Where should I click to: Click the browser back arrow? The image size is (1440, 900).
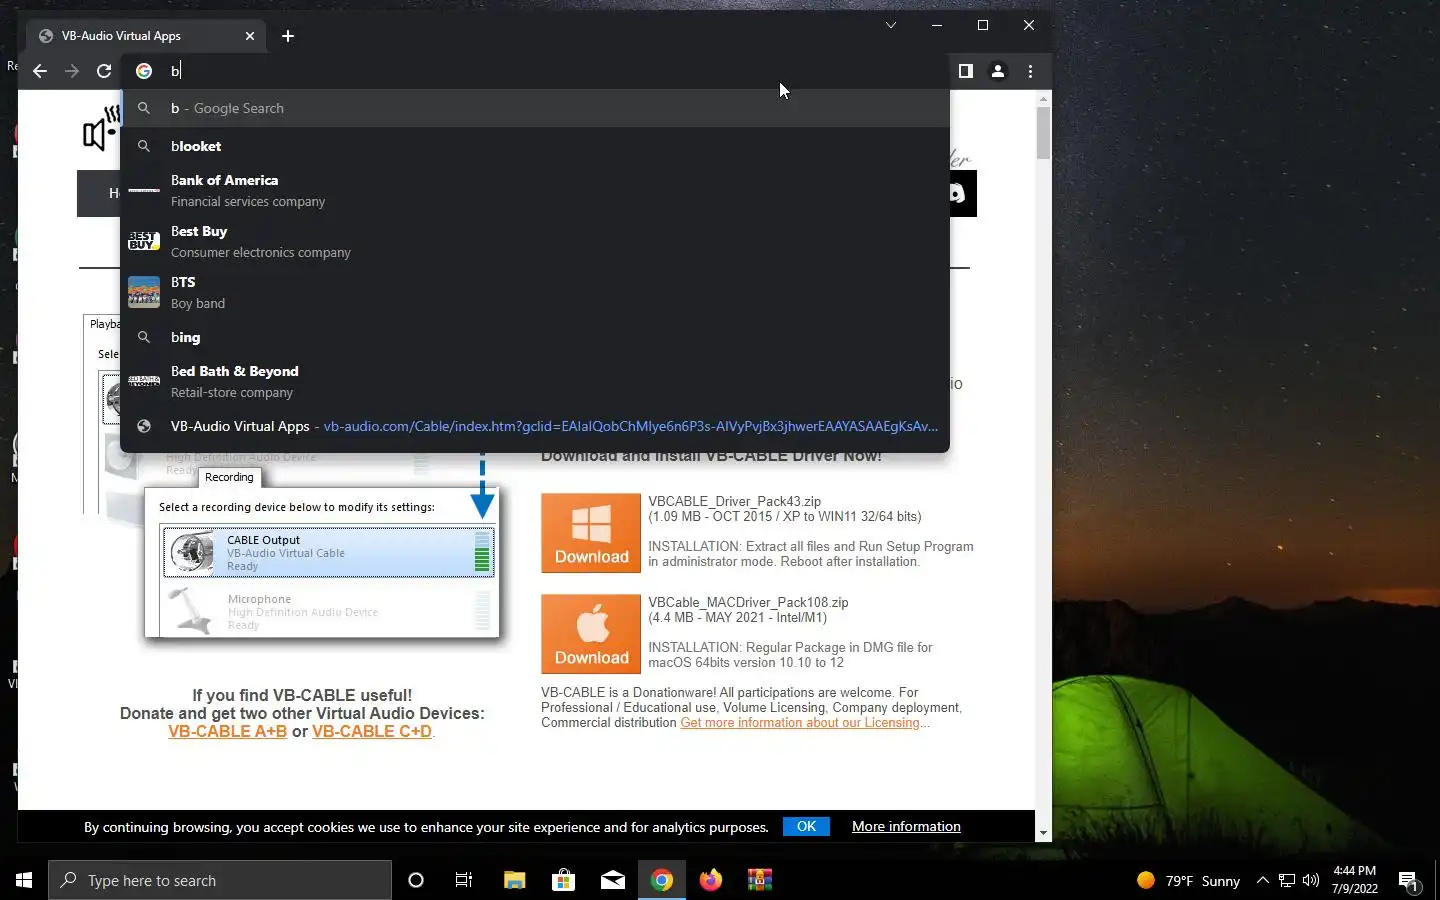[x=40, y=71]
